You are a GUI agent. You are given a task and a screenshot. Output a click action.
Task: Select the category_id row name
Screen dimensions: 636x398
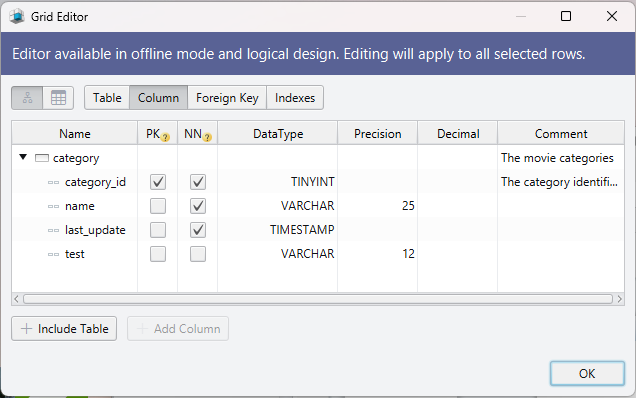[95, 182]
